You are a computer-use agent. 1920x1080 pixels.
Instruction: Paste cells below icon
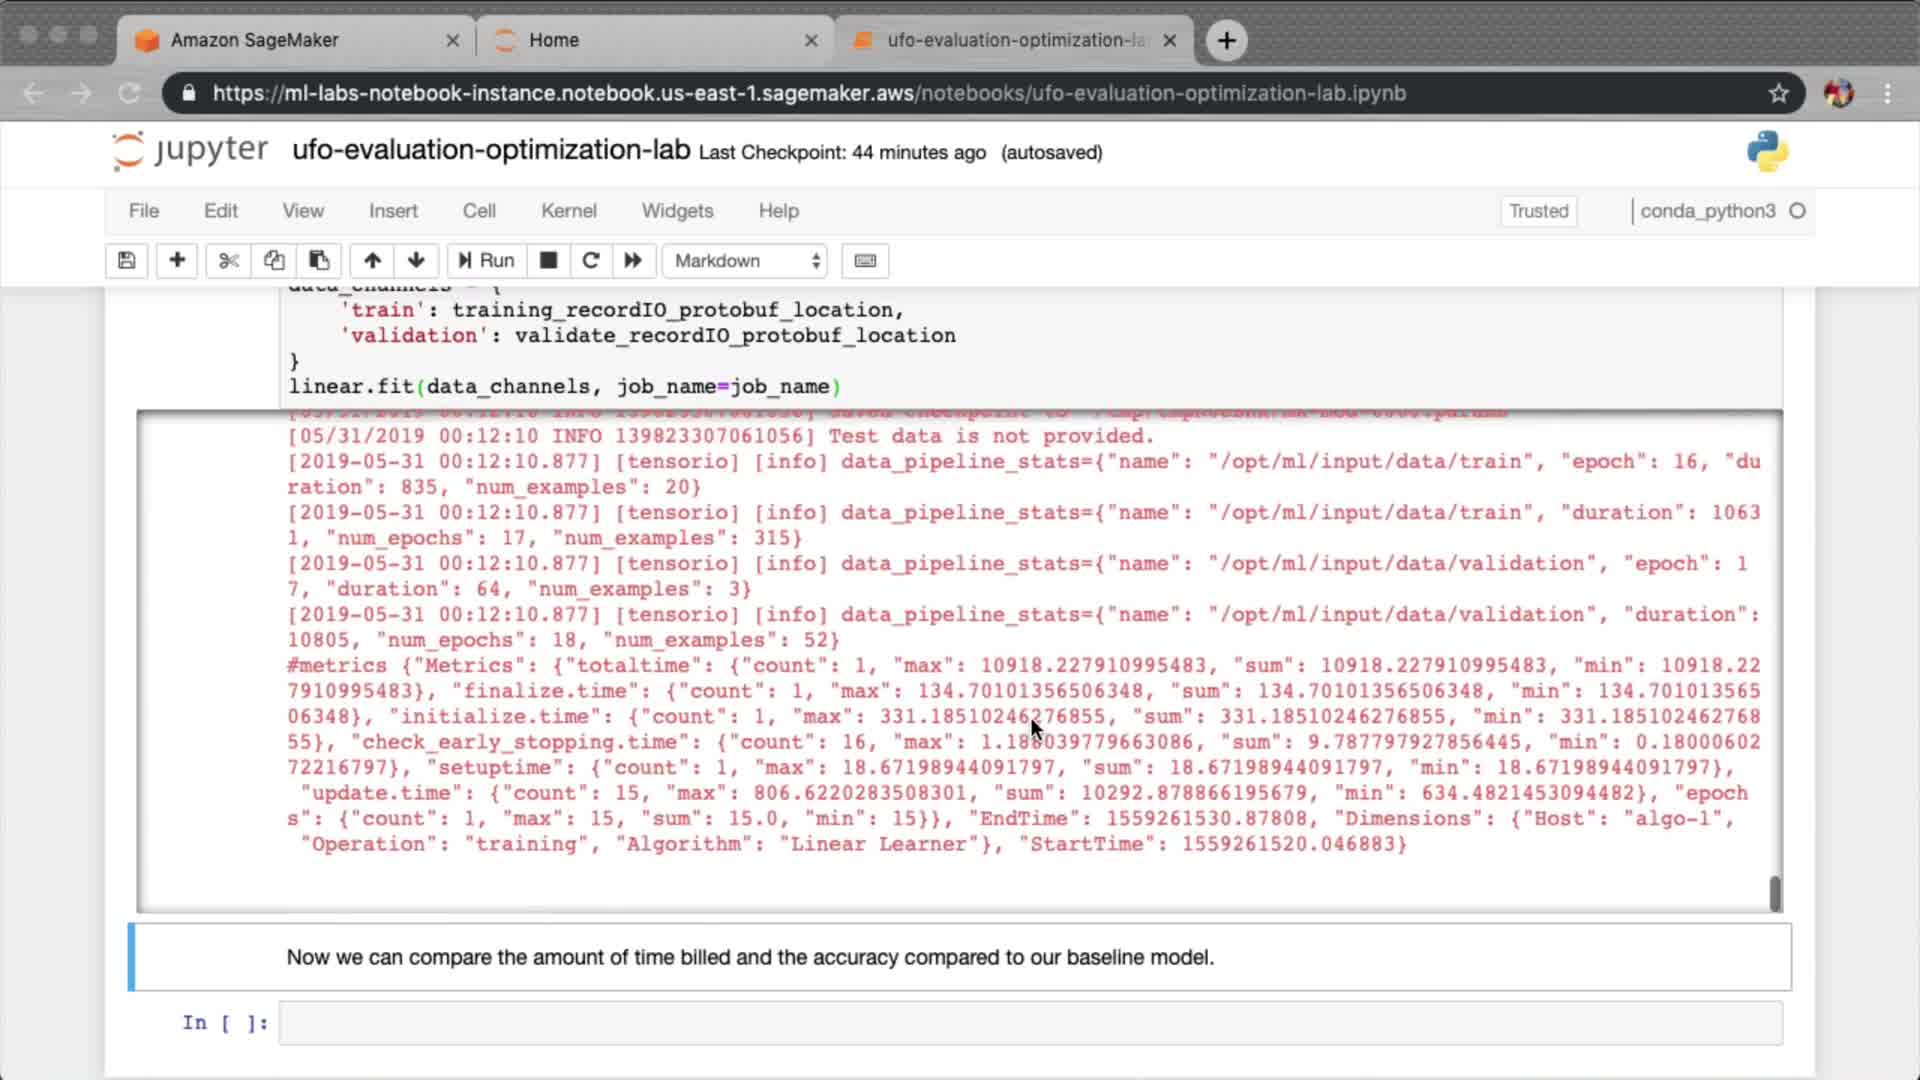(319, 261)
